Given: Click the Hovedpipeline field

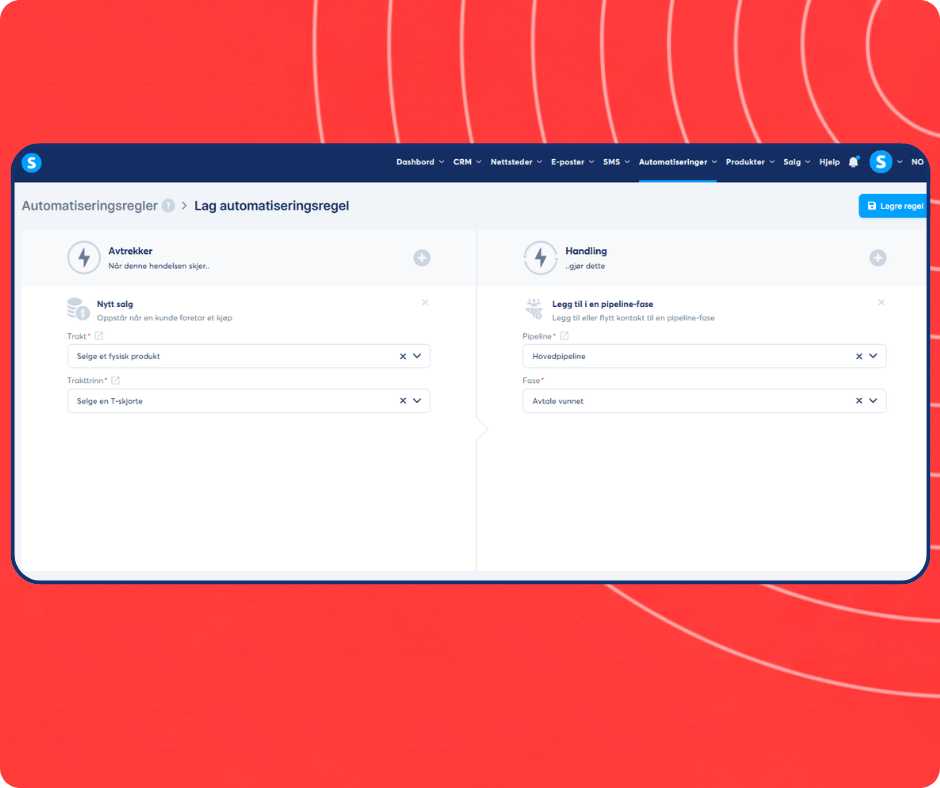Looking at the screenshot, I should (x=704, y=356).
